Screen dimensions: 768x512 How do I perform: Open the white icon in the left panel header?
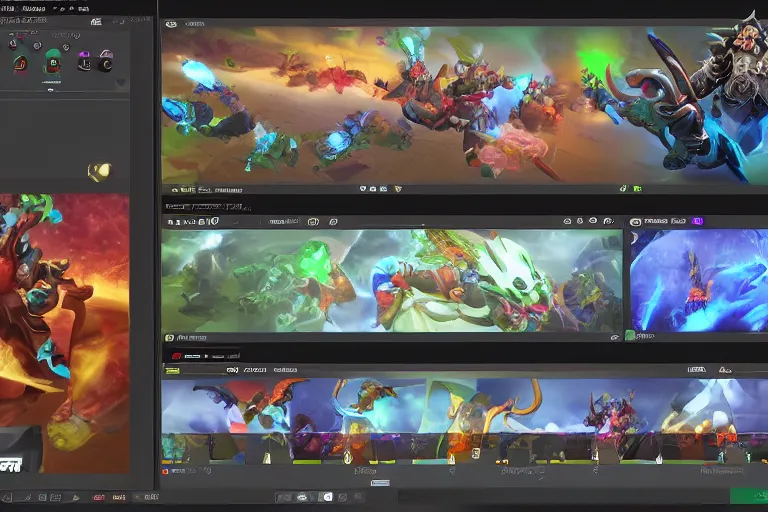pyautogui.click(x=96, y=22)
